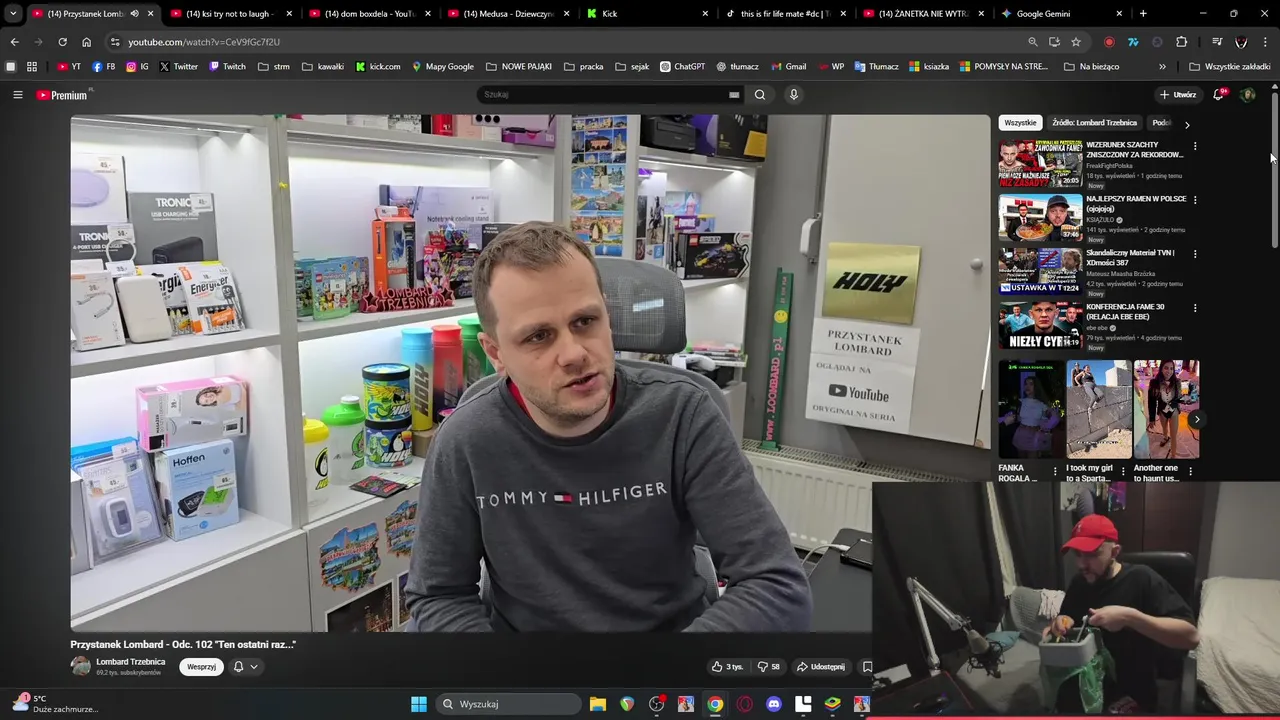The height and width of the screenshot is (720, 1280).
Task: Open Wszystkie zakładki bookmarks folder
Action: point(1230,67)
